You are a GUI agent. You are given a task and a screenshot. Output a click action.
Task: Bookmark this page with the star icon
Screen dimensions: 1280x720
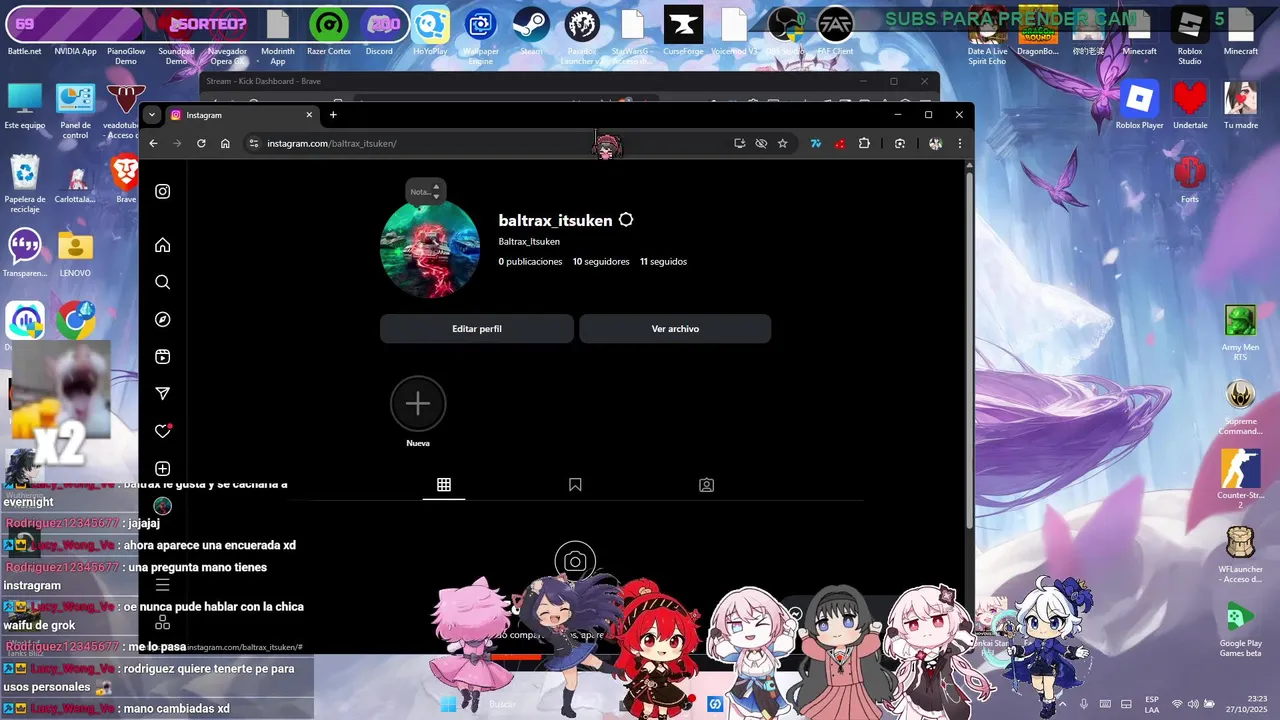click(782, 143)
